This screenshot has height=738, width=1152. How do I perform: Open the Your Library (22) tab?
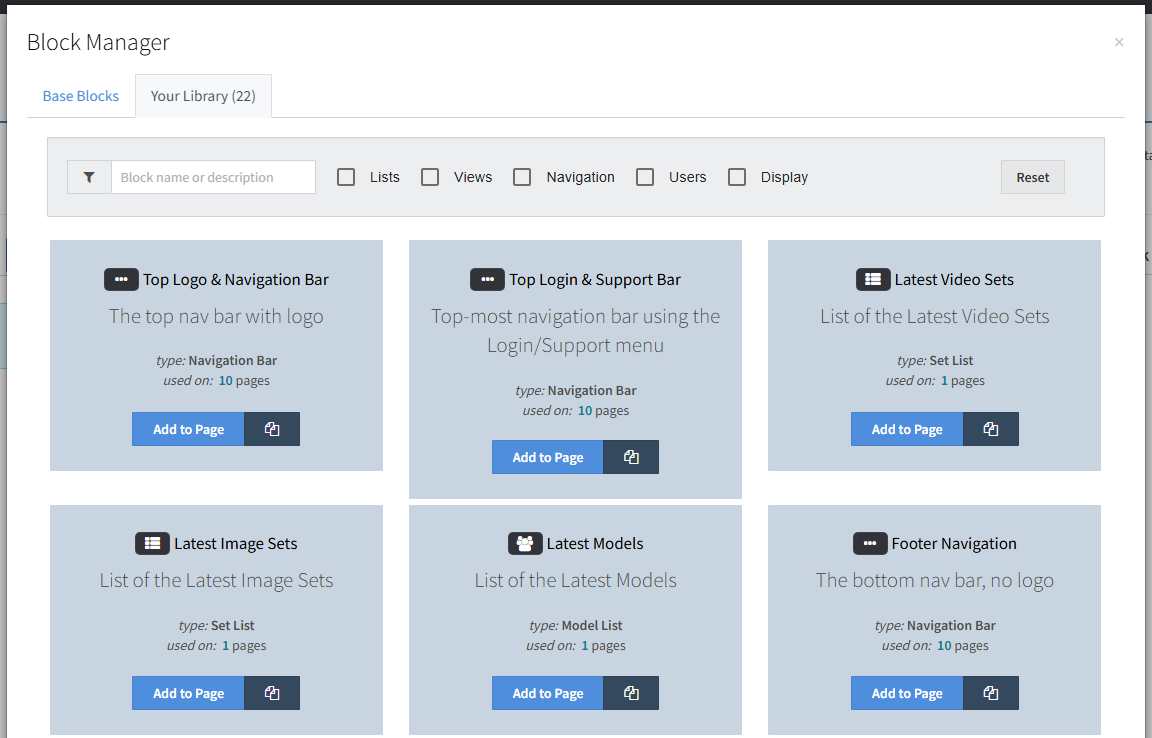click(203, 96)
